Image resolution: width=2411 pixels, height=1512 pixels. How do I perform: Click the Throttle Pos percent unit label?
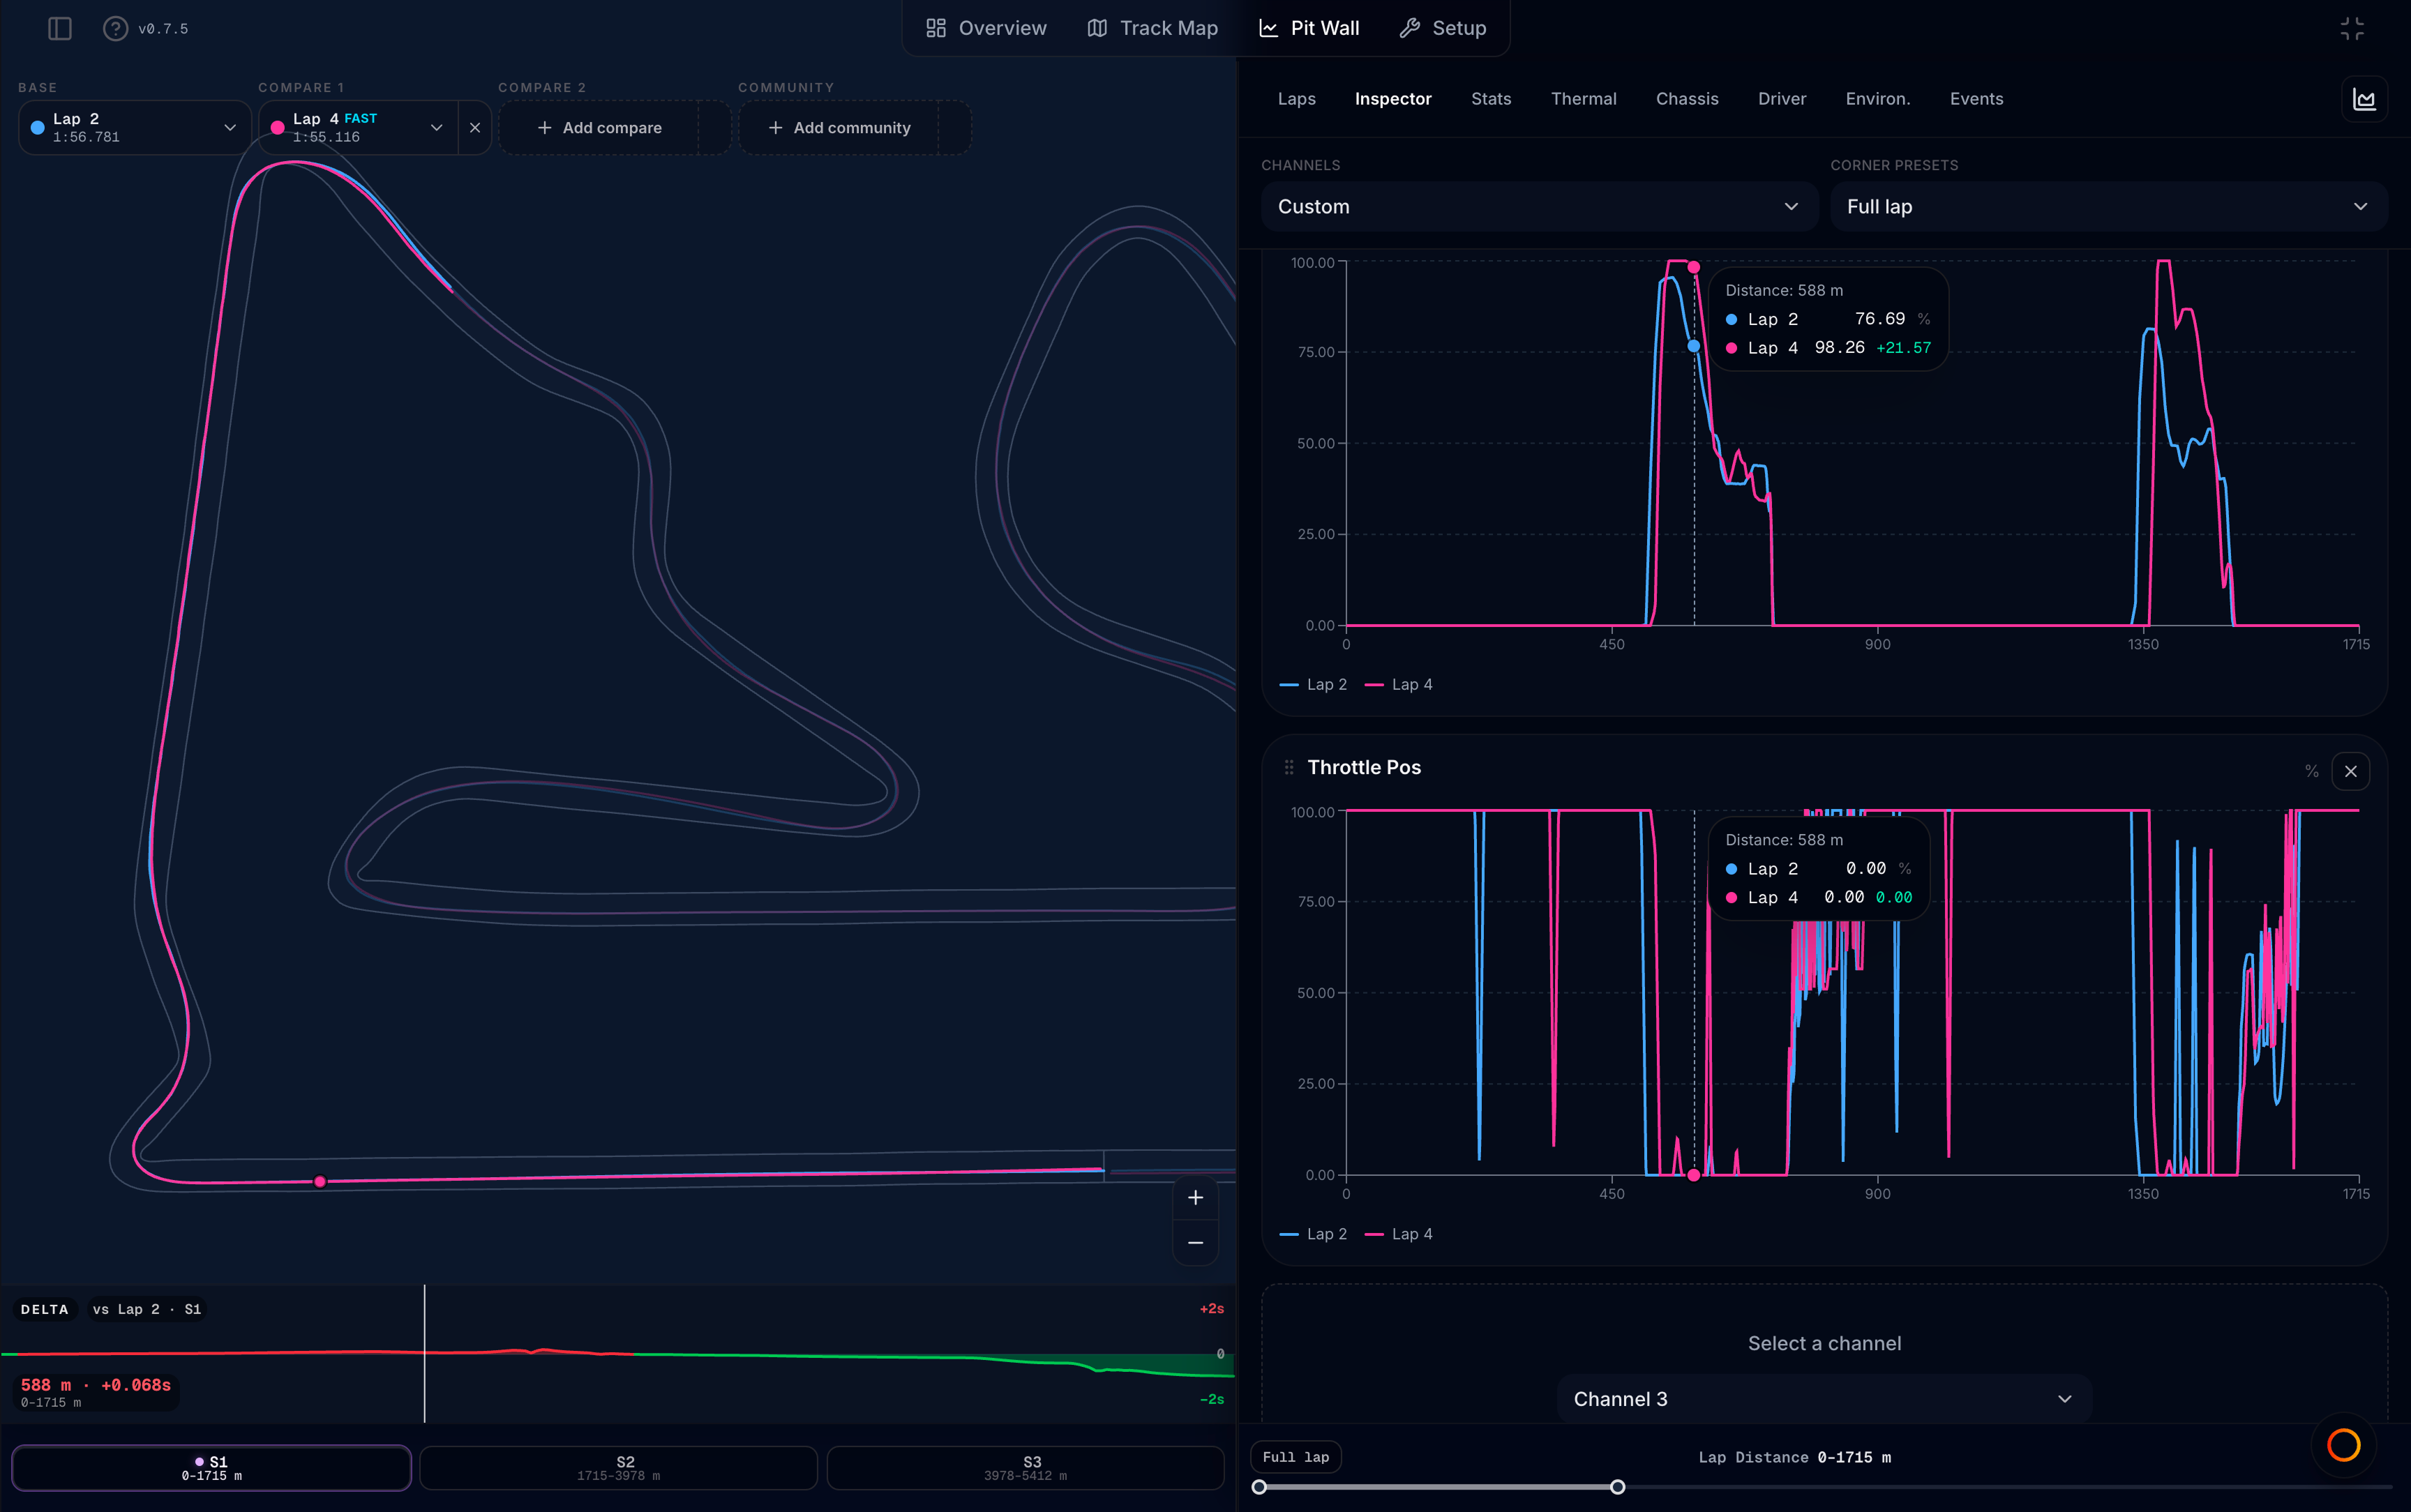click(2311, 771)
